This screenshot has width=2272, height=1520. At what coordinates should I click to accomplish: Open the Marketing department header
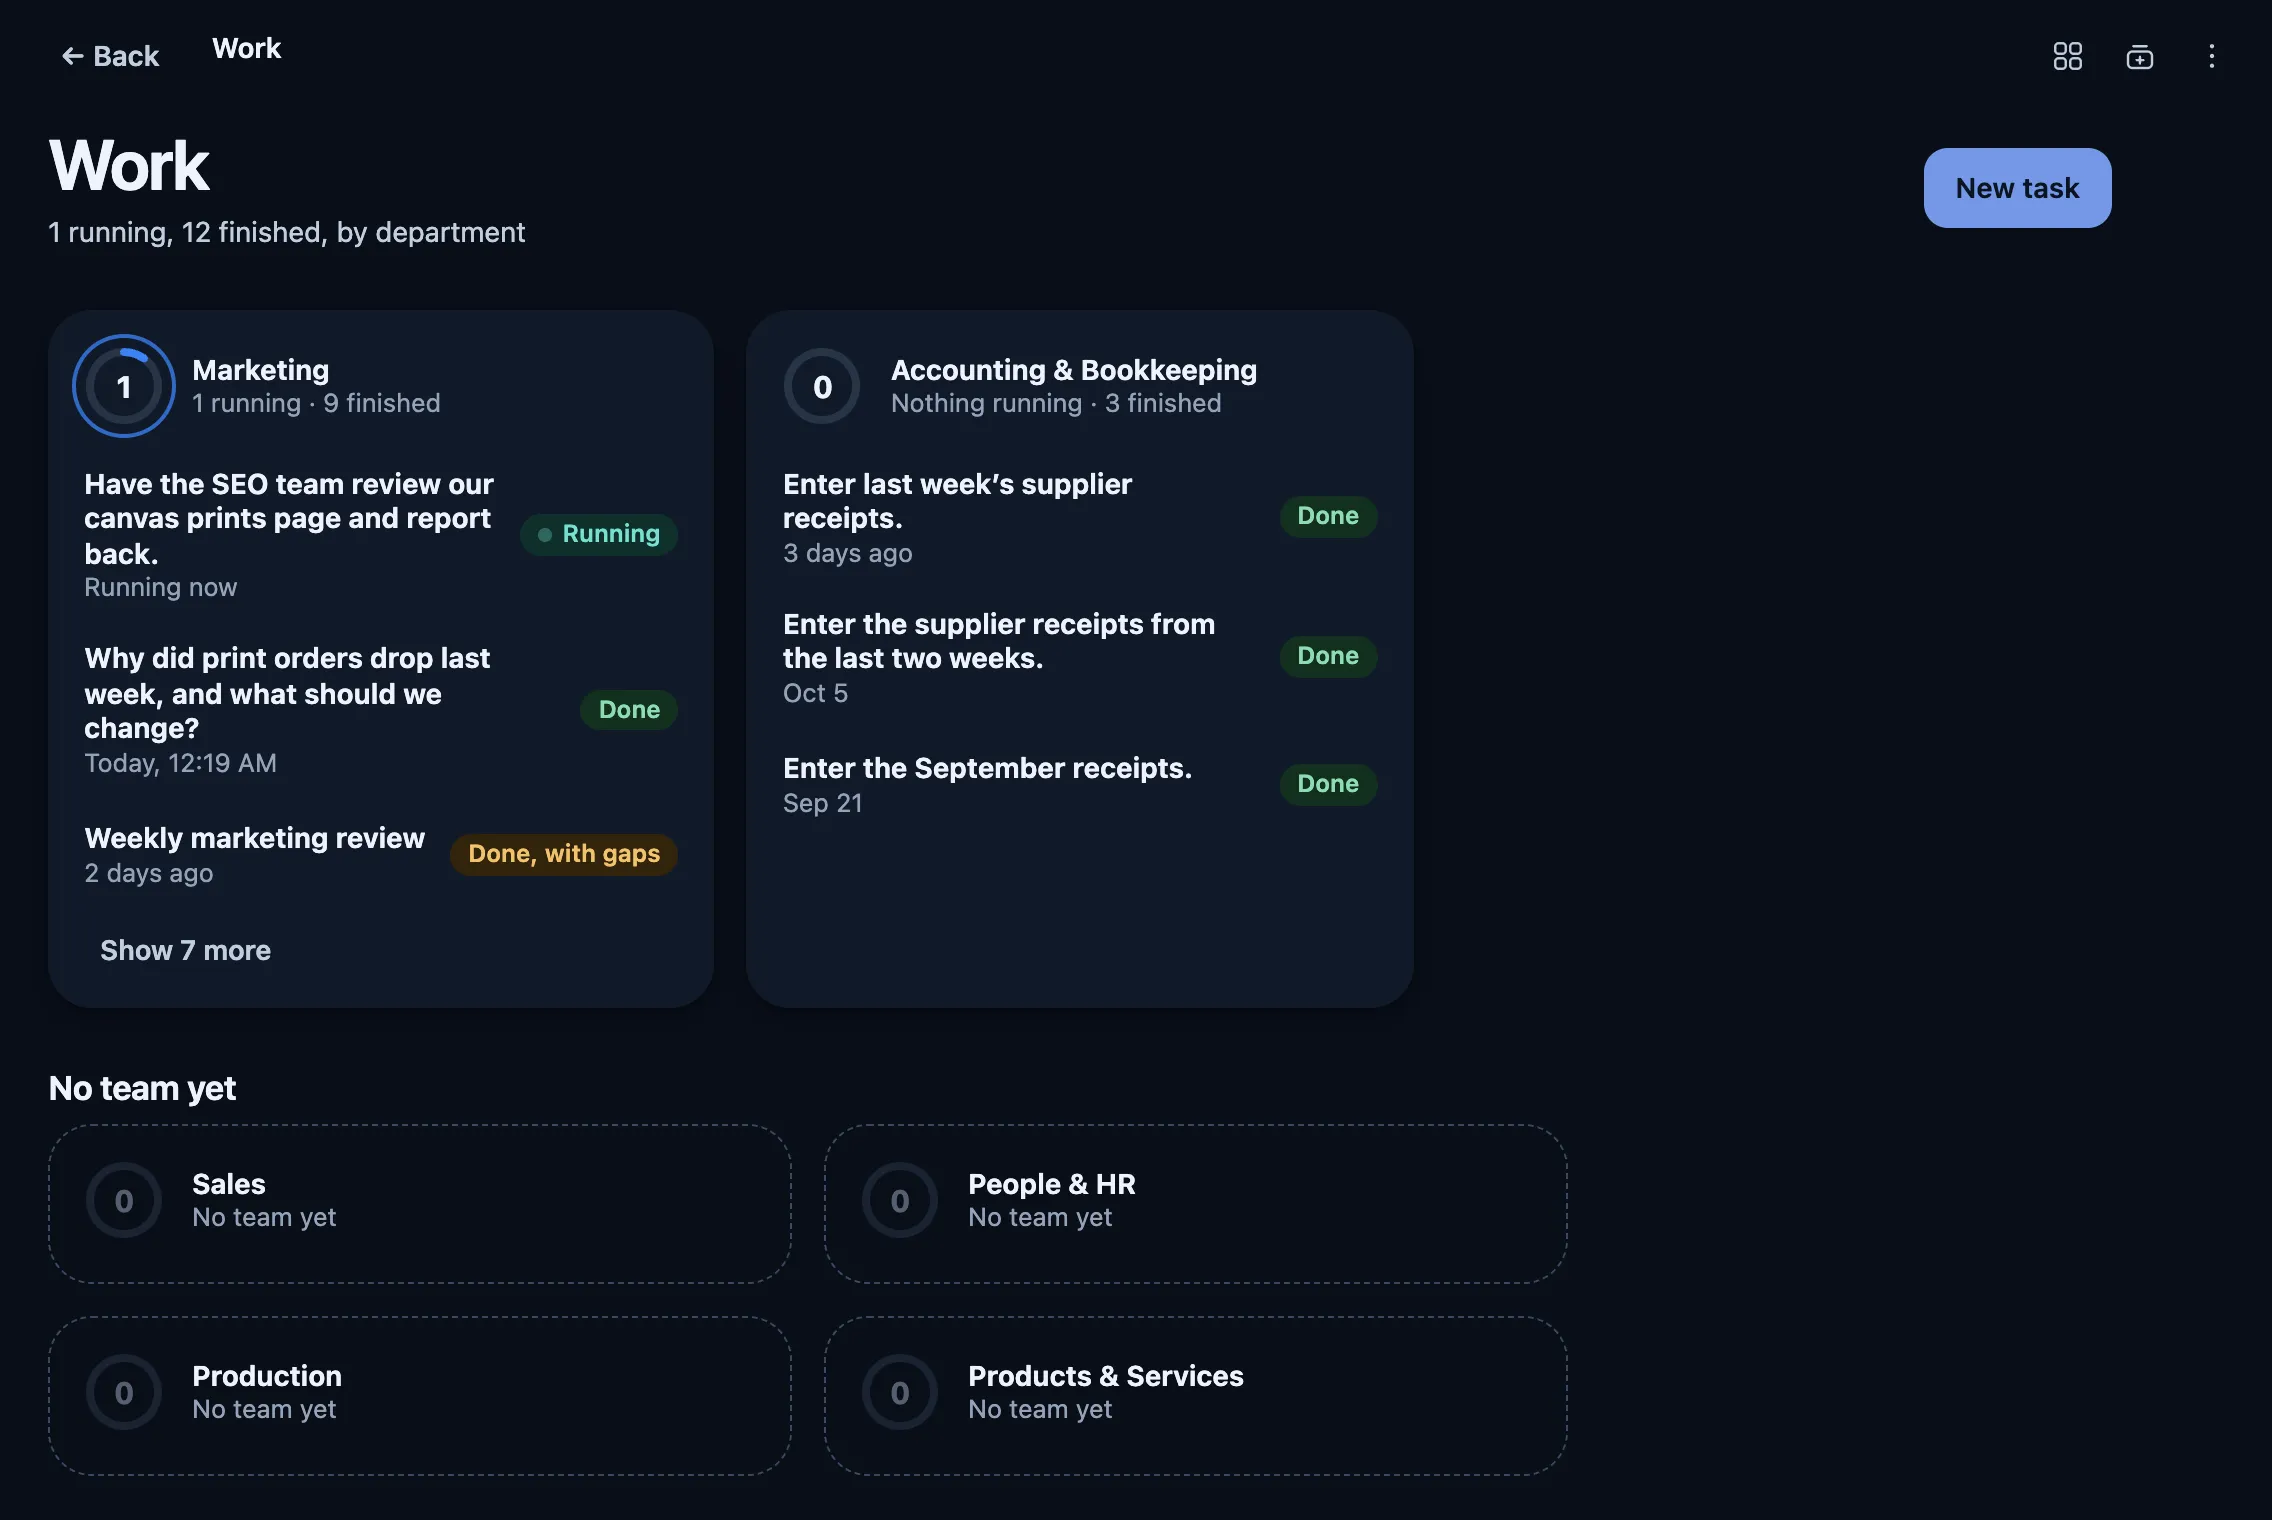[x=381, y=386]
